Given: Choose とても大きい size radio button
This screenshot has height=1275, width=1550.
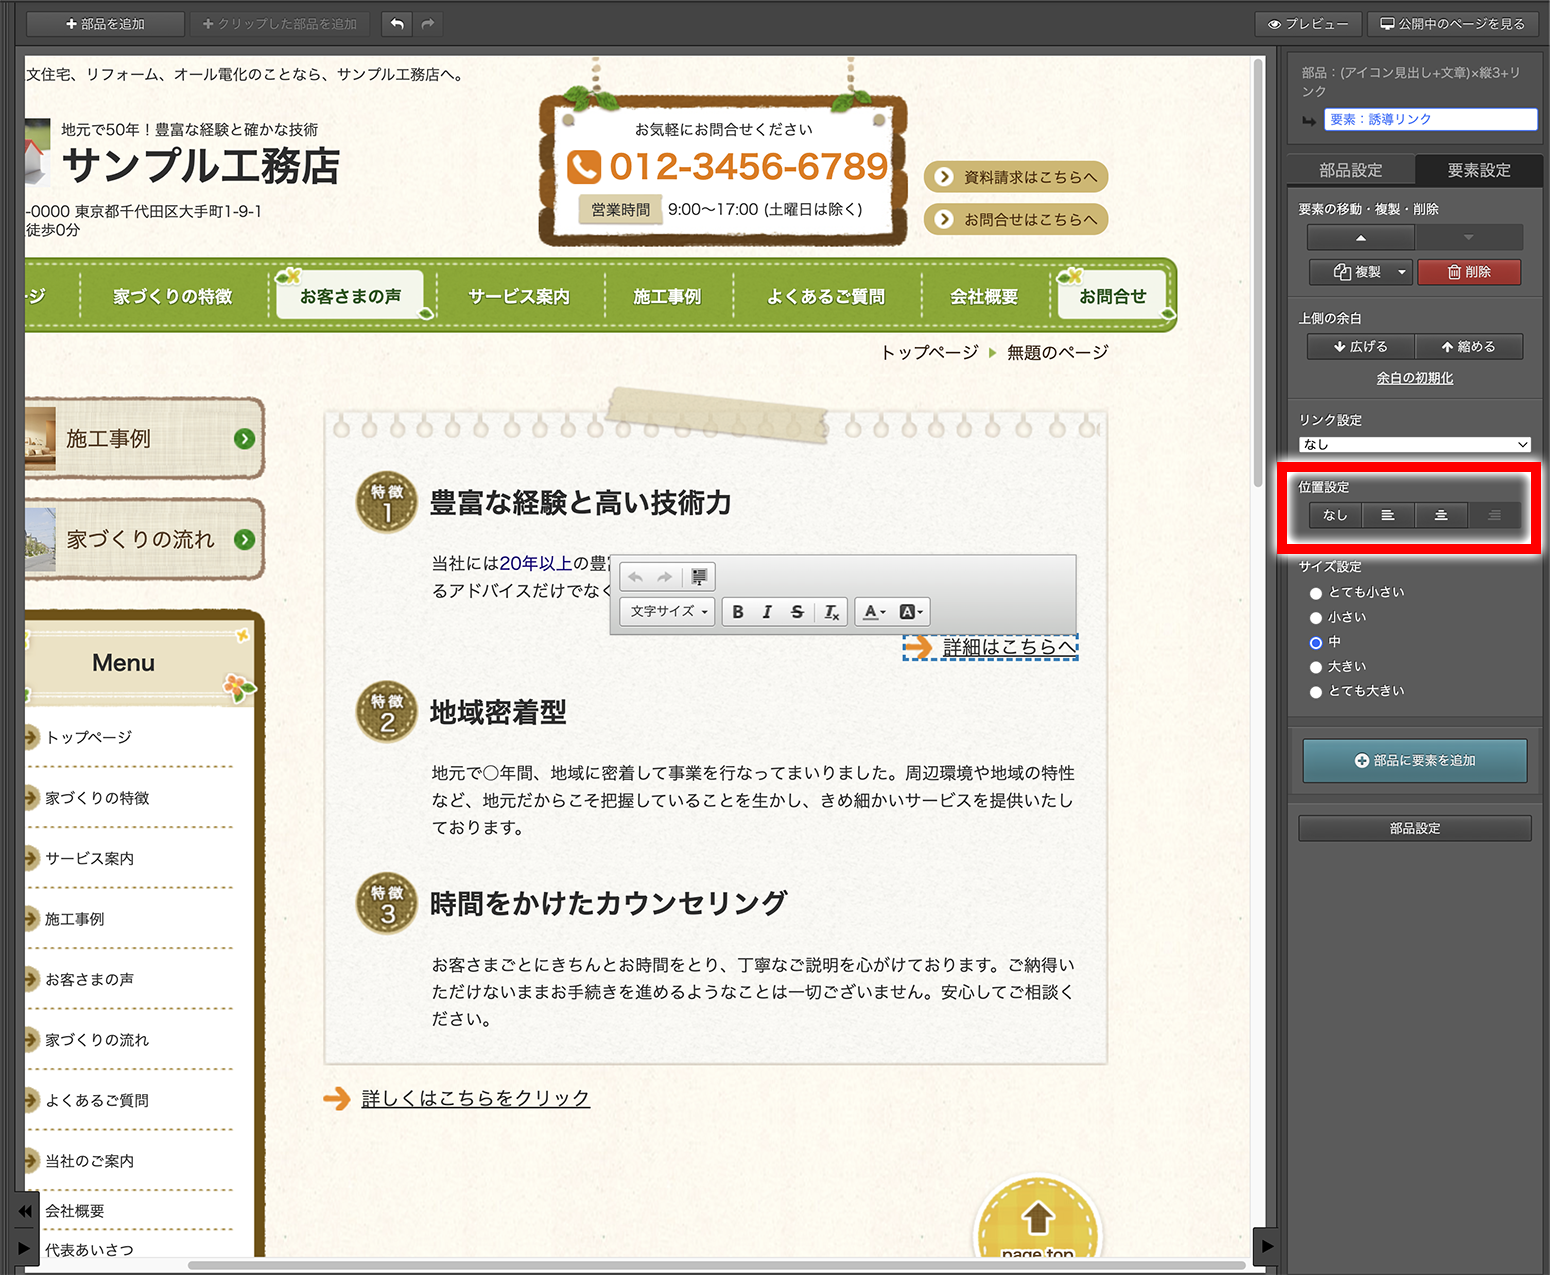Looking at the screenshot, I should click(x=1316, y=692).
